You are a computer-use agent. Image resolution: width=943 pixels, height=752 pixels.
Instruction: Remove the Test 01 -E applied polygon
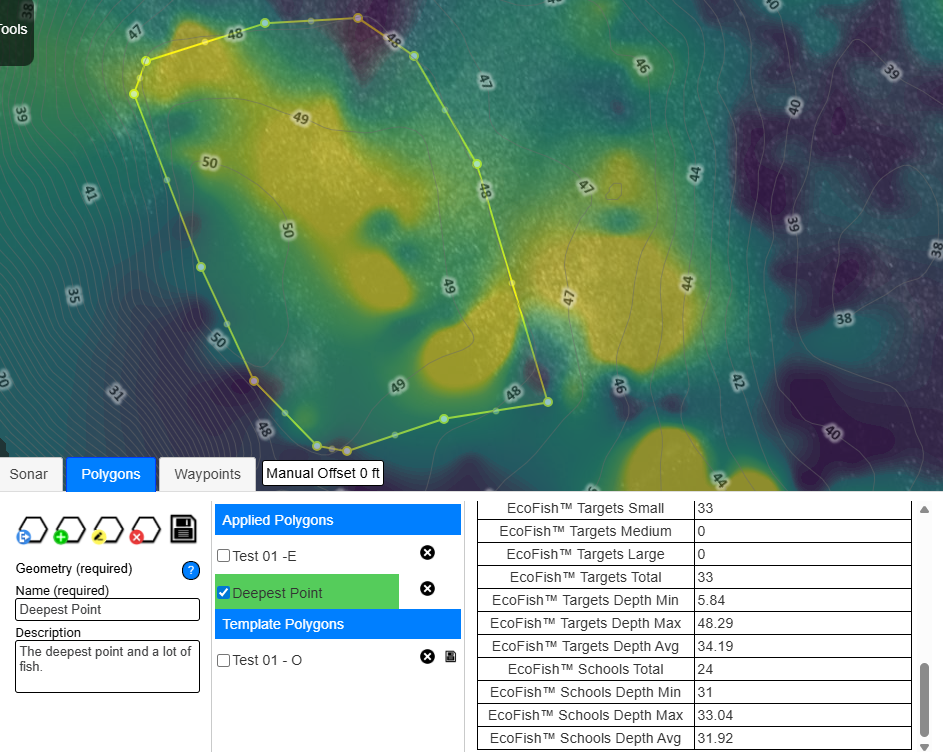pyautogui.click(x=427, y=553)
